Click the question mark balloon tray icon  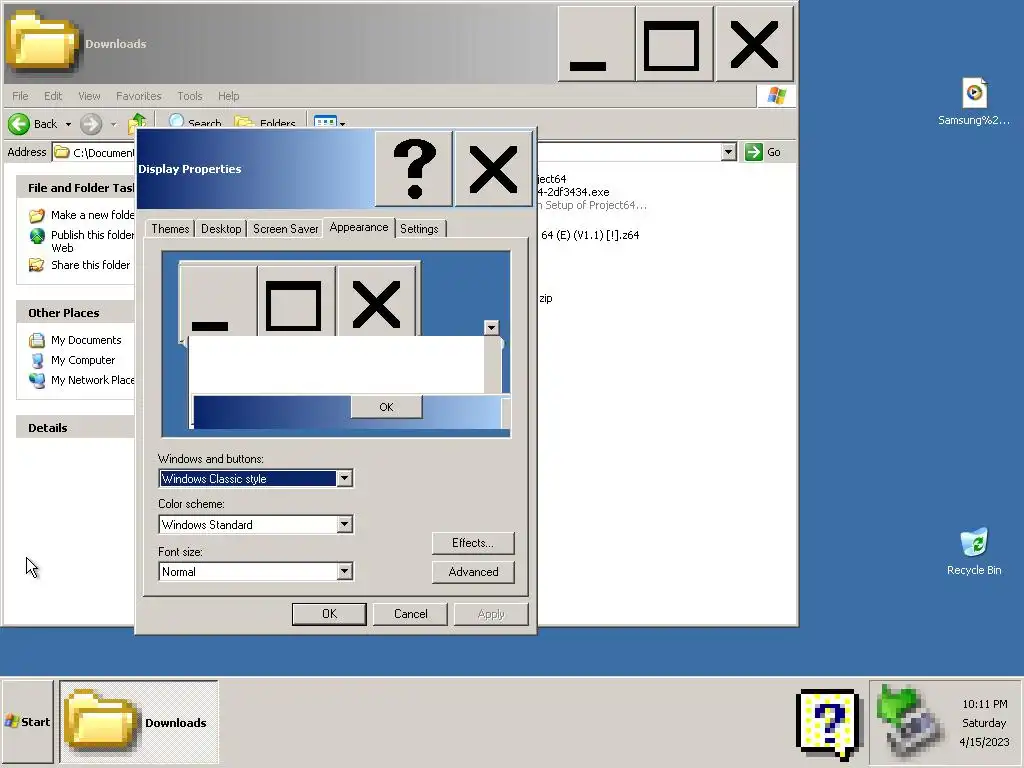829,724
